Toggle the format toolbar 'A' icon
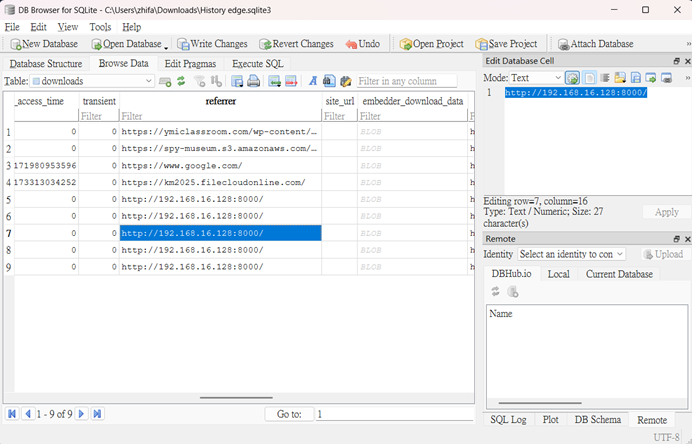The height and width of the screenshot is (444, 692). tap(313, 81)
